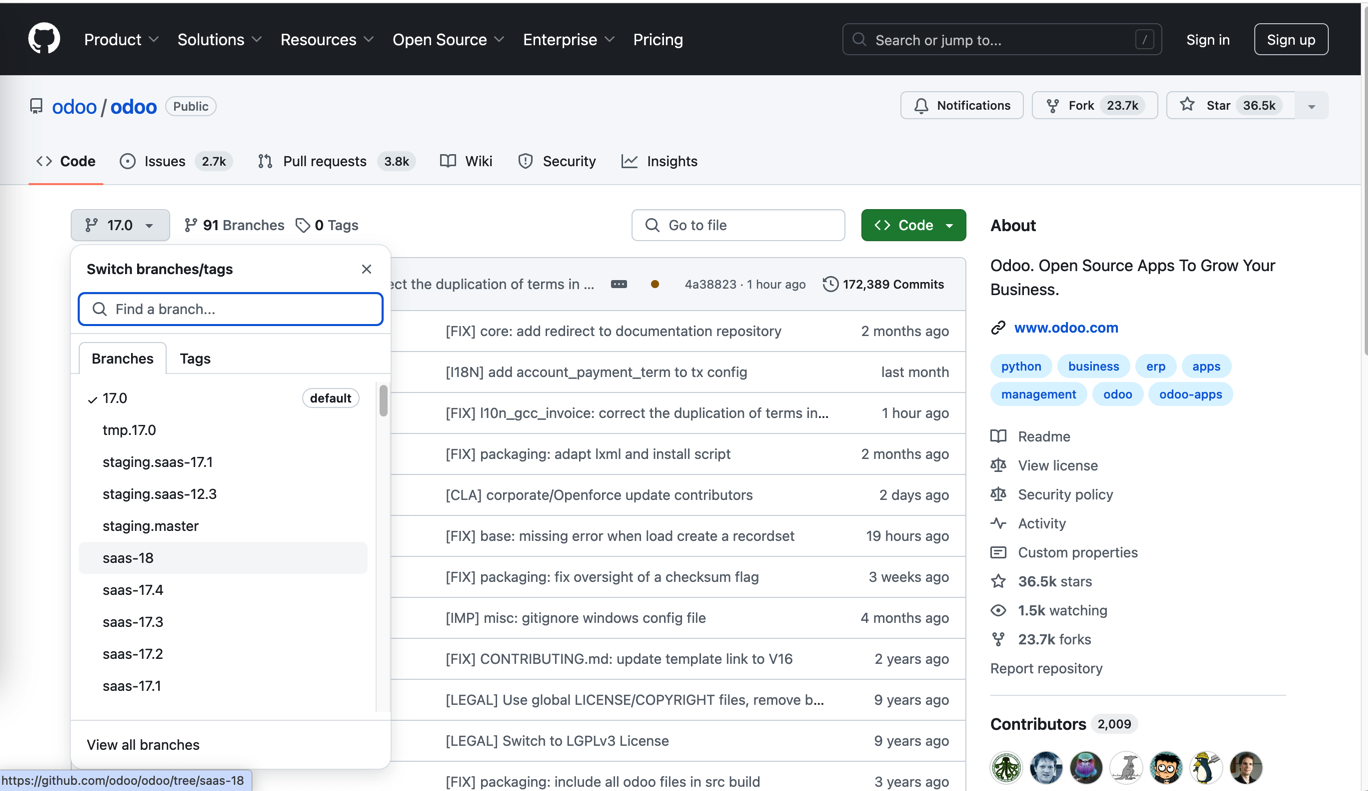This screenshot has height=791, width=1368.
Task: Click the GitHub Octocat logo
Action: (44, 39)
